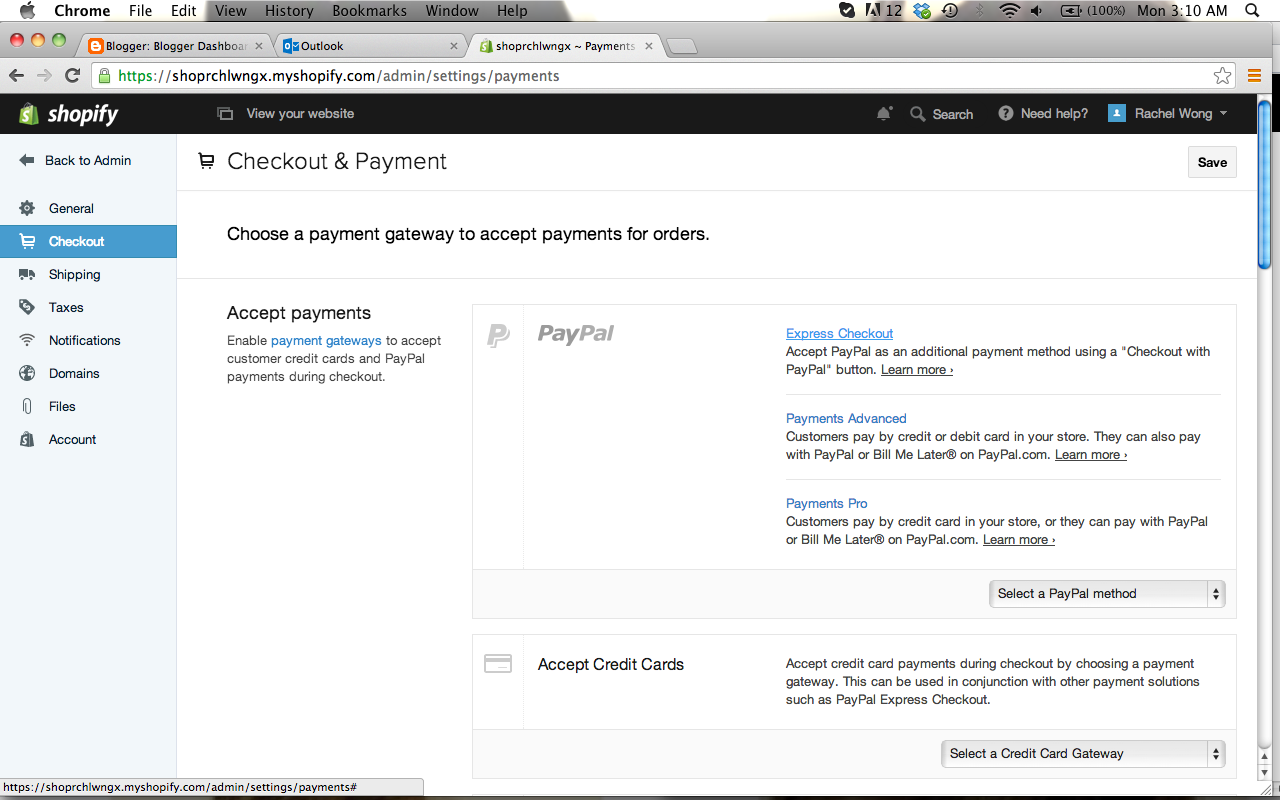Click the menu bar clock Mon 3:10 AM
Viewport: 1280px width, 800px height.
(1182, 11)
